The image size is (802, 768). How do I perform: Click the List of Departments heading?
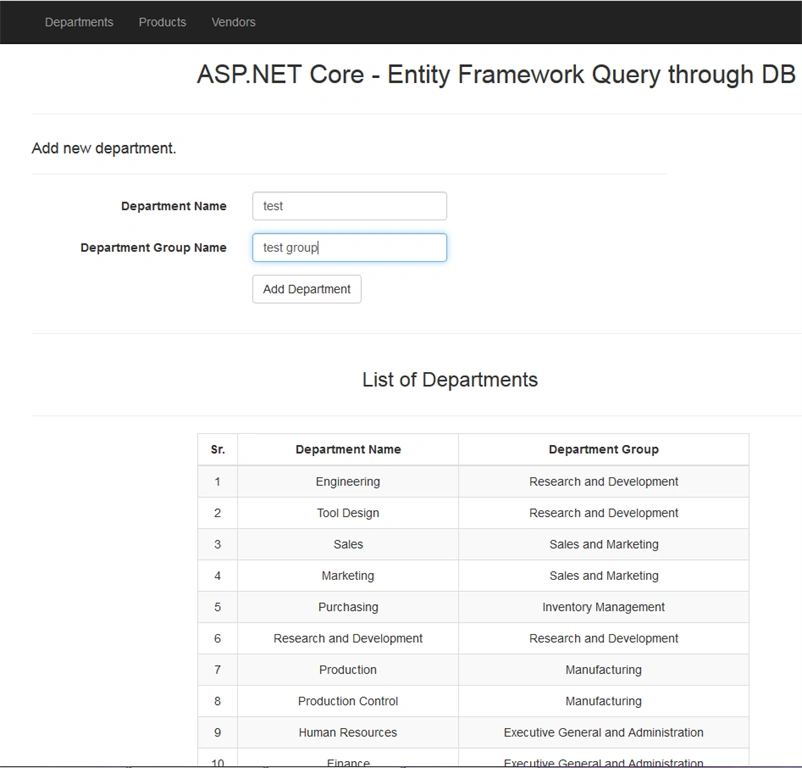[x=450, y=379]
